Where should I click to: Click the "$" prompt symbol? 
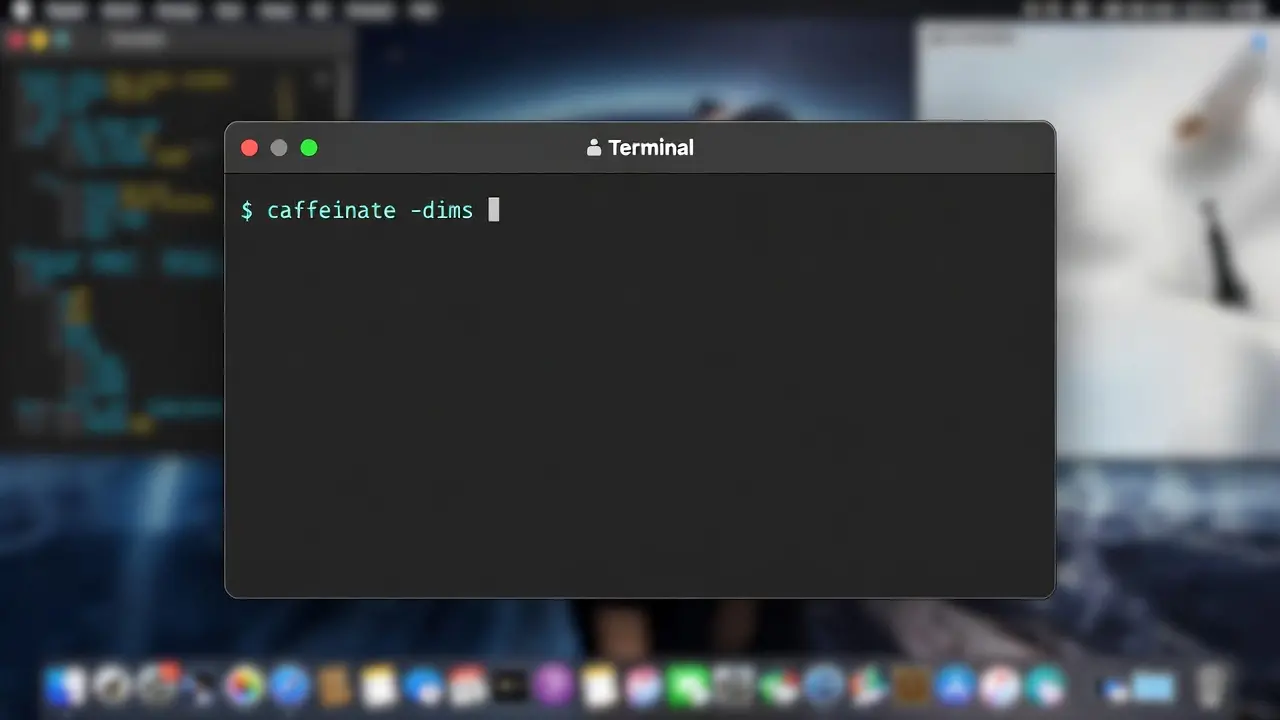click(247, 210)
